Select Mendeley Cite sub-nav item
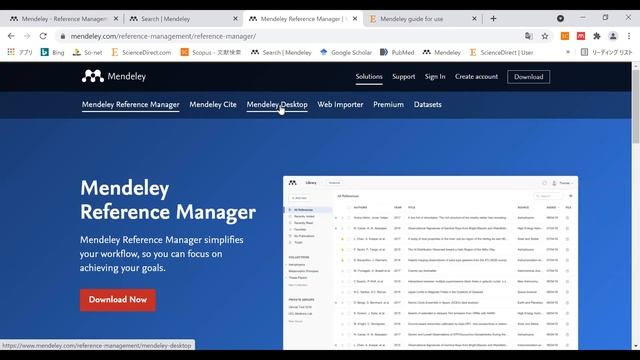The image size is (640, 360). pyautogui.click(x=213, y=104)
